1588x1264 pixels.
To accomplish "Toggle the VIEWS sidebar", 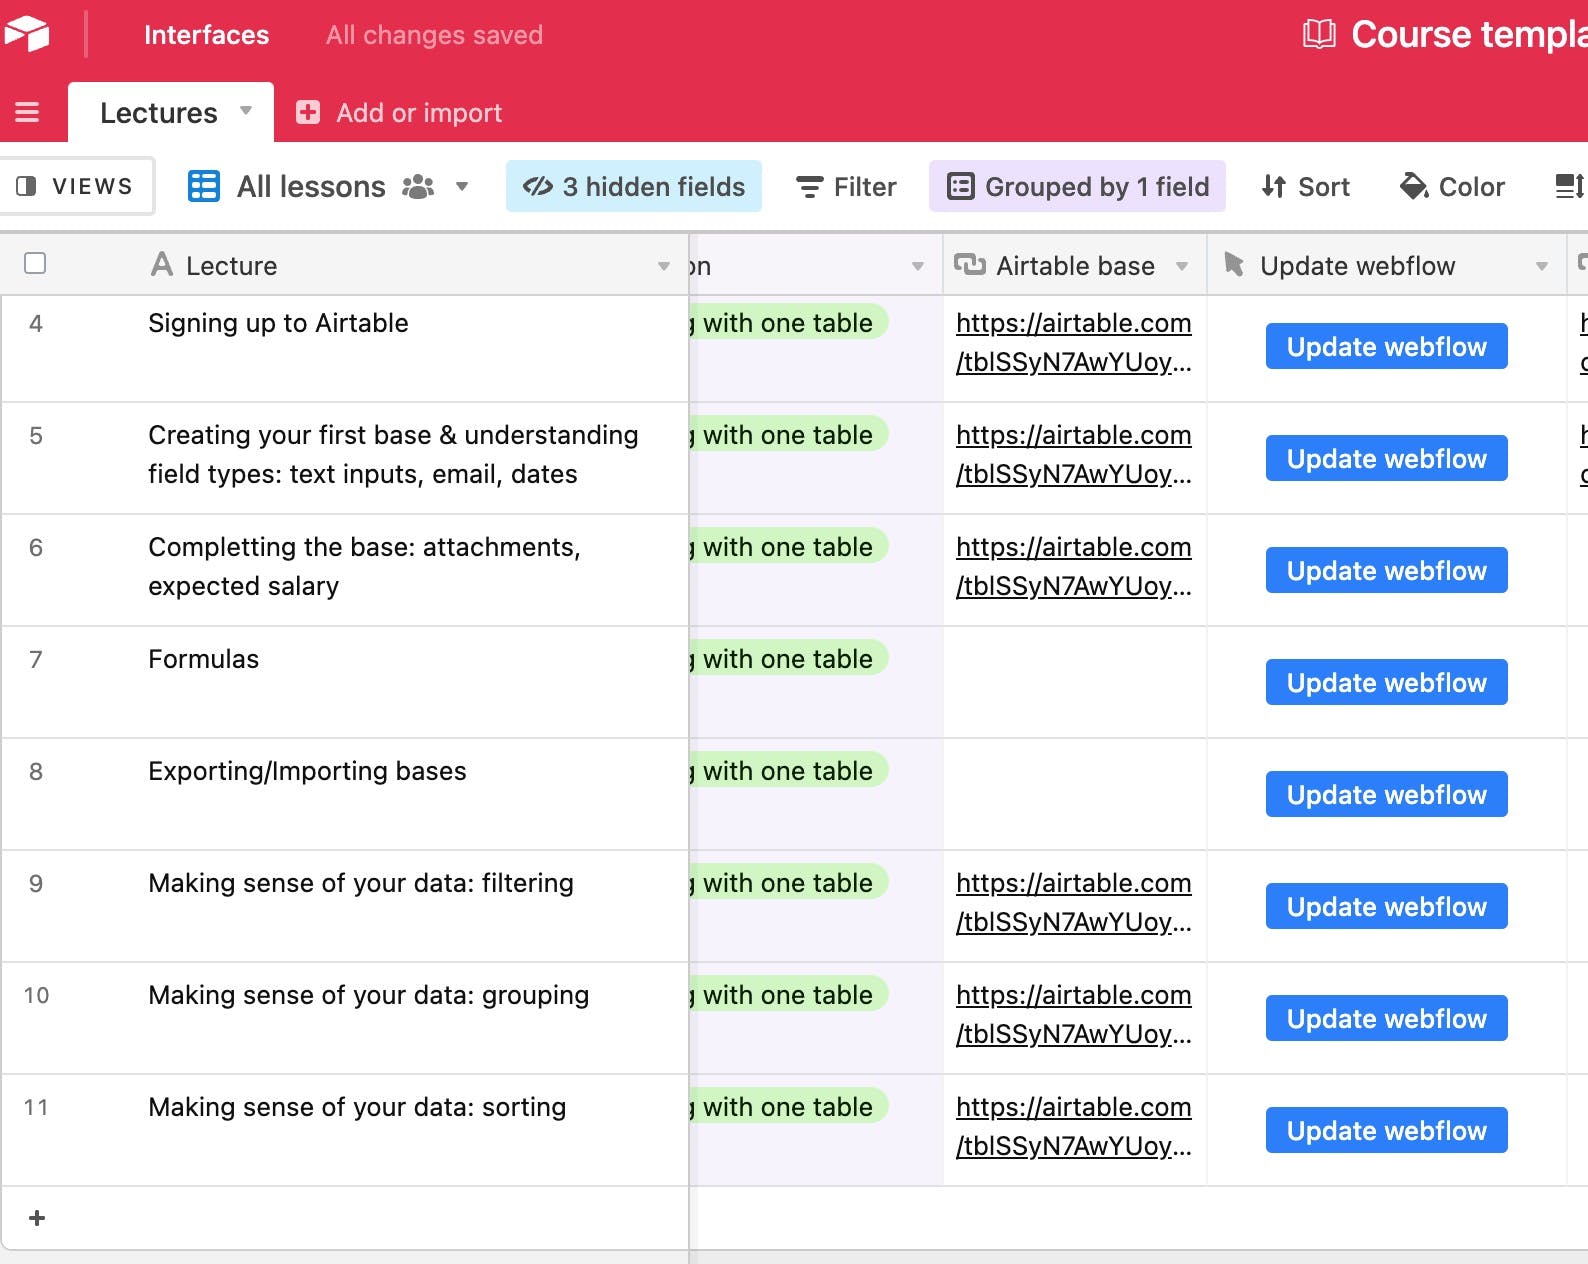I will click(76, 186).
